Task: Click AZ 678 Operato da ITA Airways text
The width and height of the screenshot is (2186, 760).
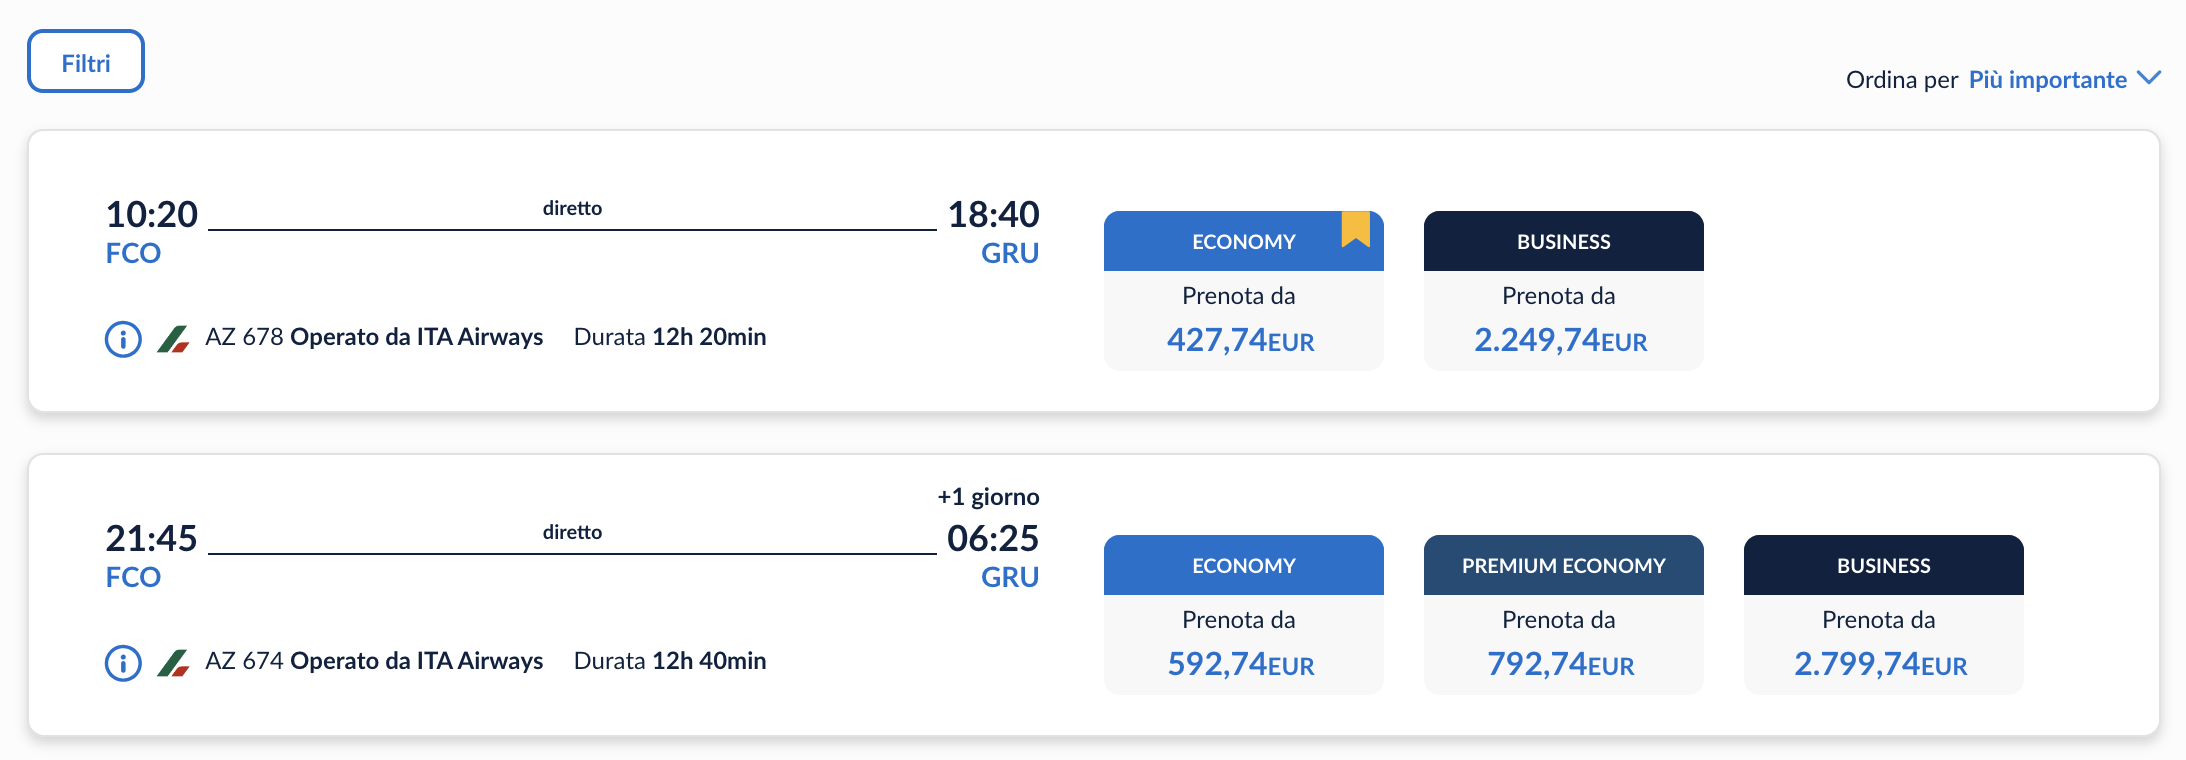Action: (x=374, y=337)
